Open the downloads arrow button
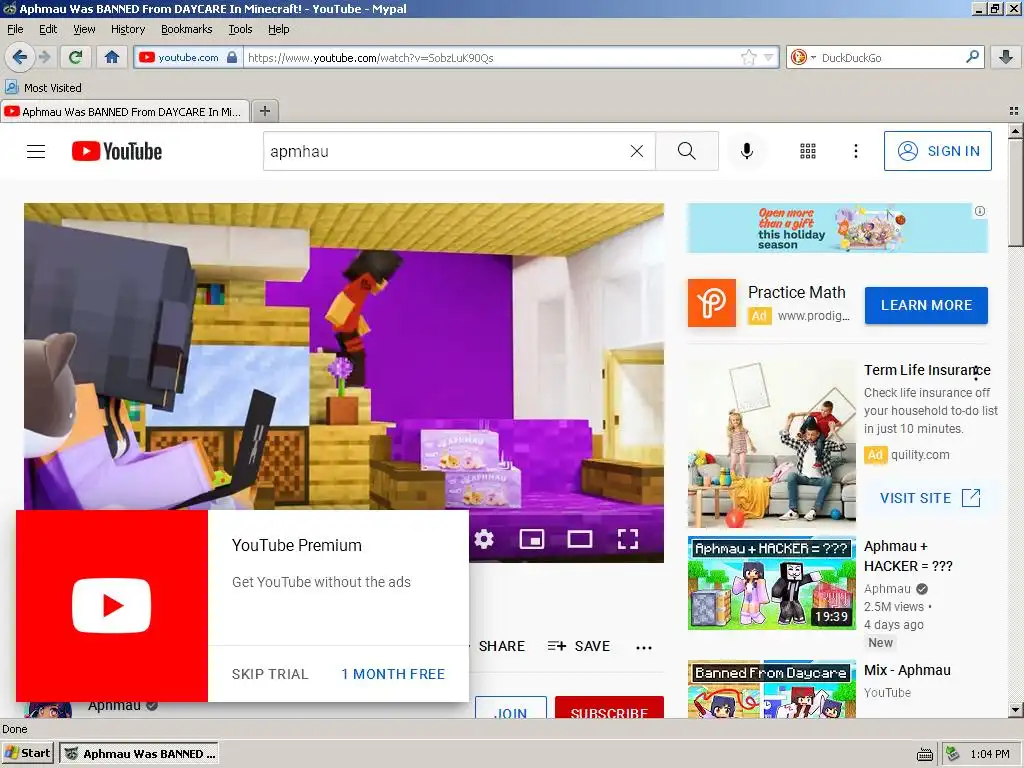The height and width of the screenshot is (768, 1024). (x=1006, y=57)
